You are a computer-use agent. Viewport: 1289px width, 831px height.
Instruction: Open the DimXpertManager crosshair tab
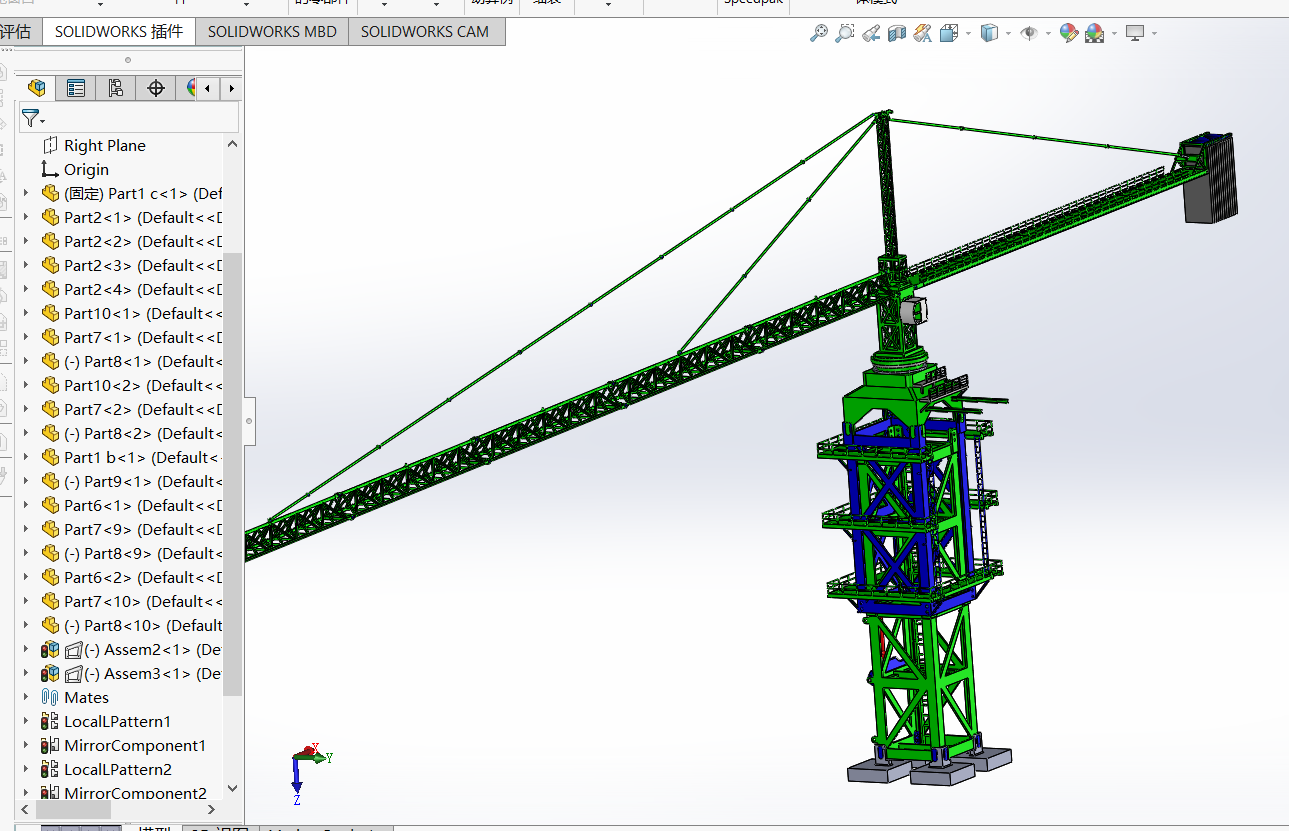point(156,88)
